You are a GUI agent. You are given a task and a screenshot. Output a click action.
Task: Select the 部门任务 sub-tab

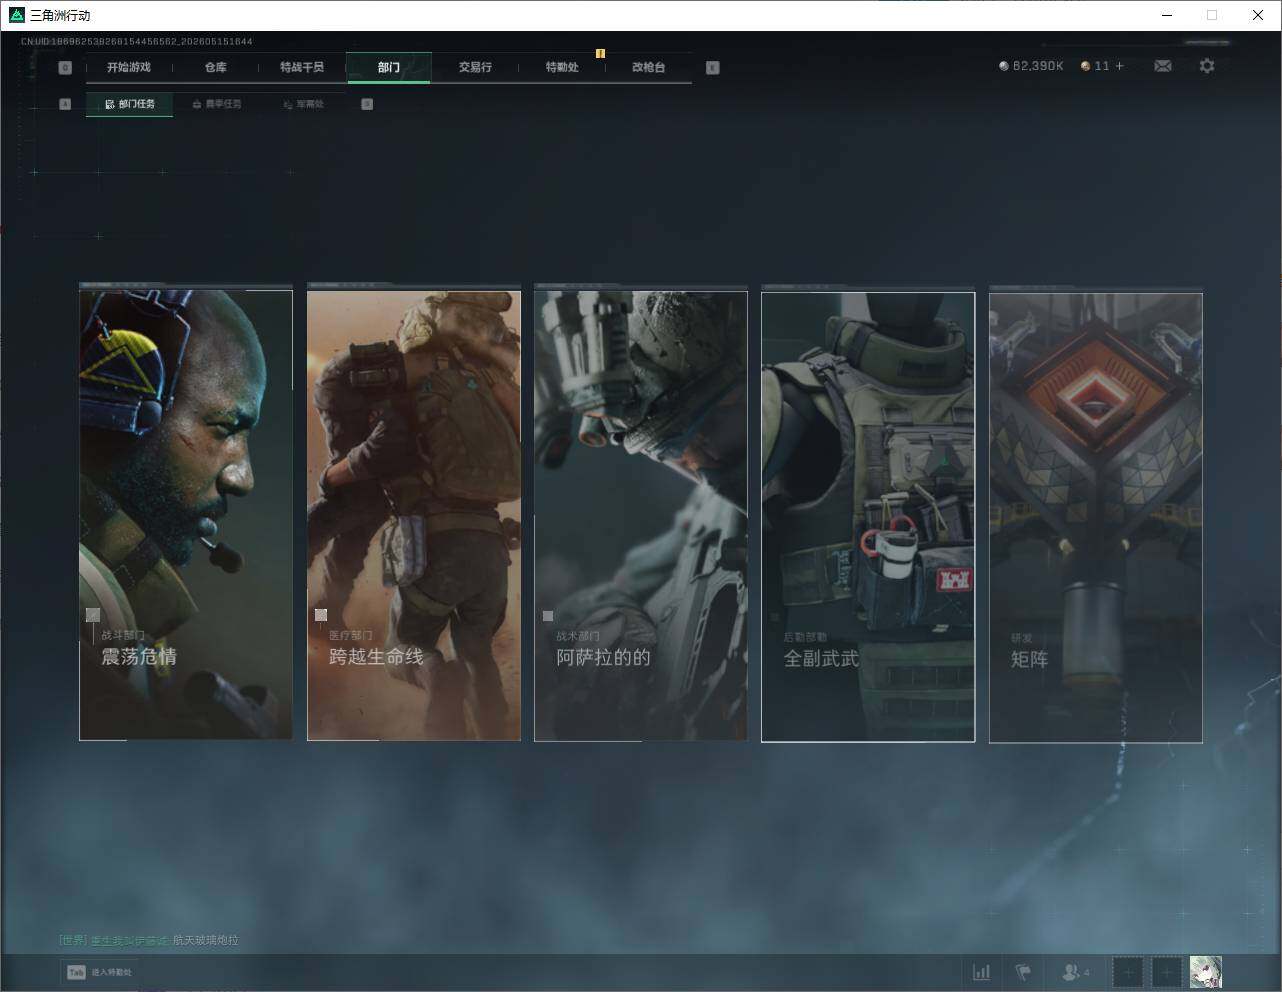(x=129, y=104)
